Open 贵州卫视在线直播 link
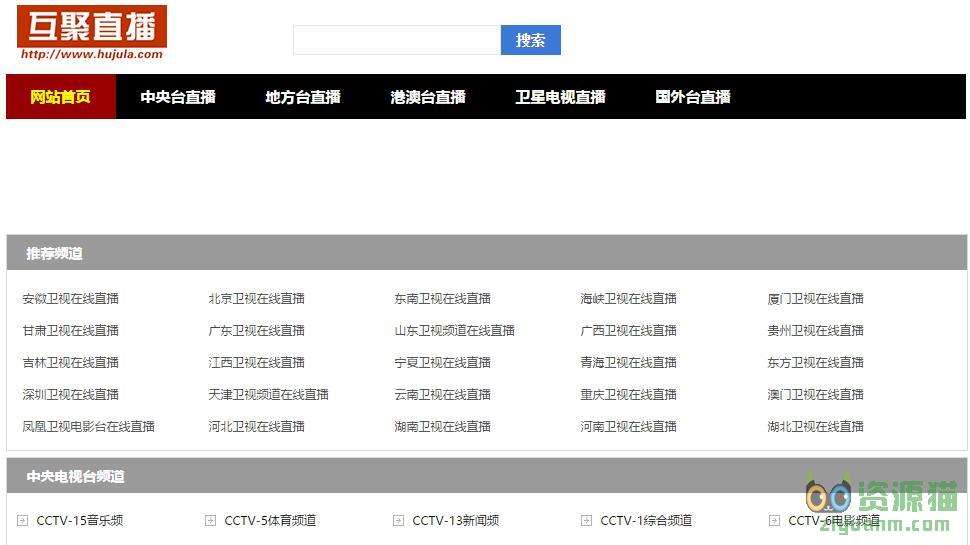This screenshot has height=545, width=970. click(x=815, y=331)
